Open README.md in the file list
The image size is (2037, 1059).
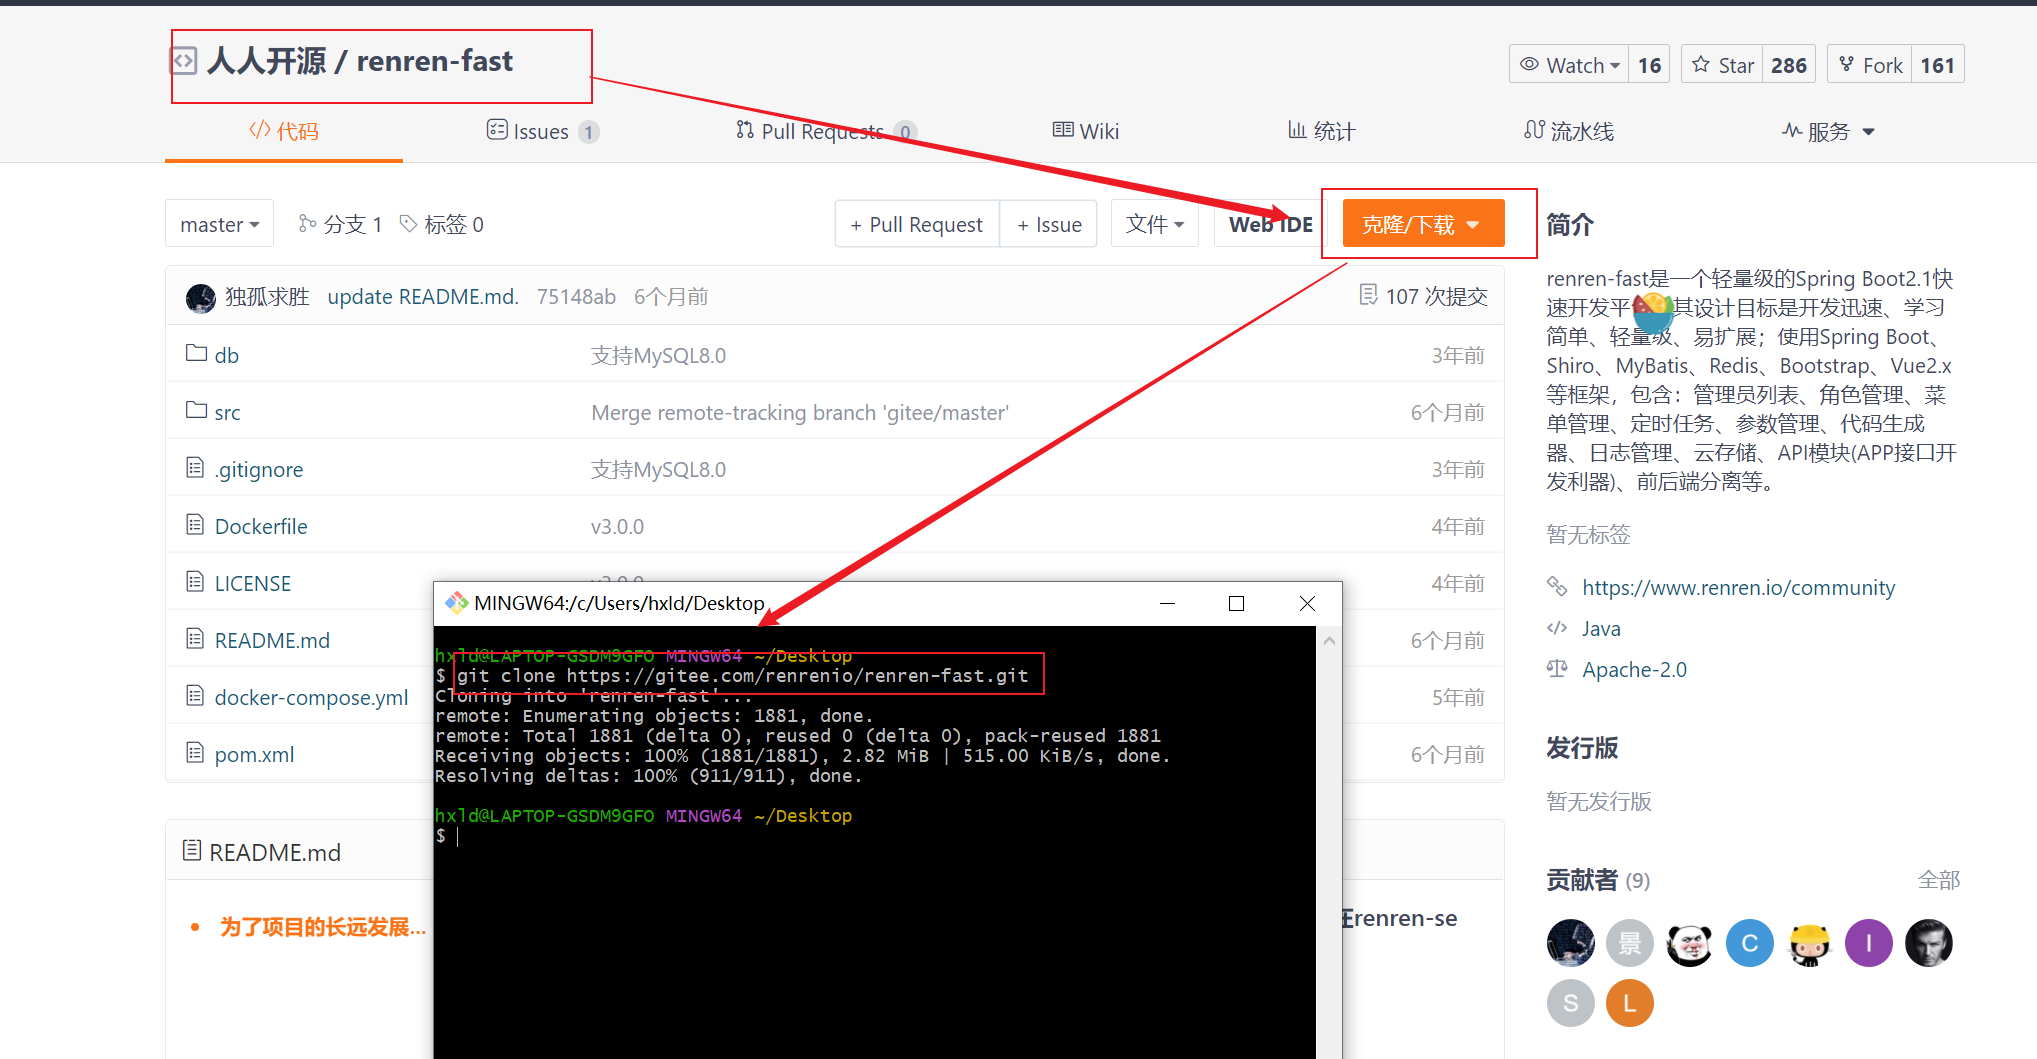272,640
